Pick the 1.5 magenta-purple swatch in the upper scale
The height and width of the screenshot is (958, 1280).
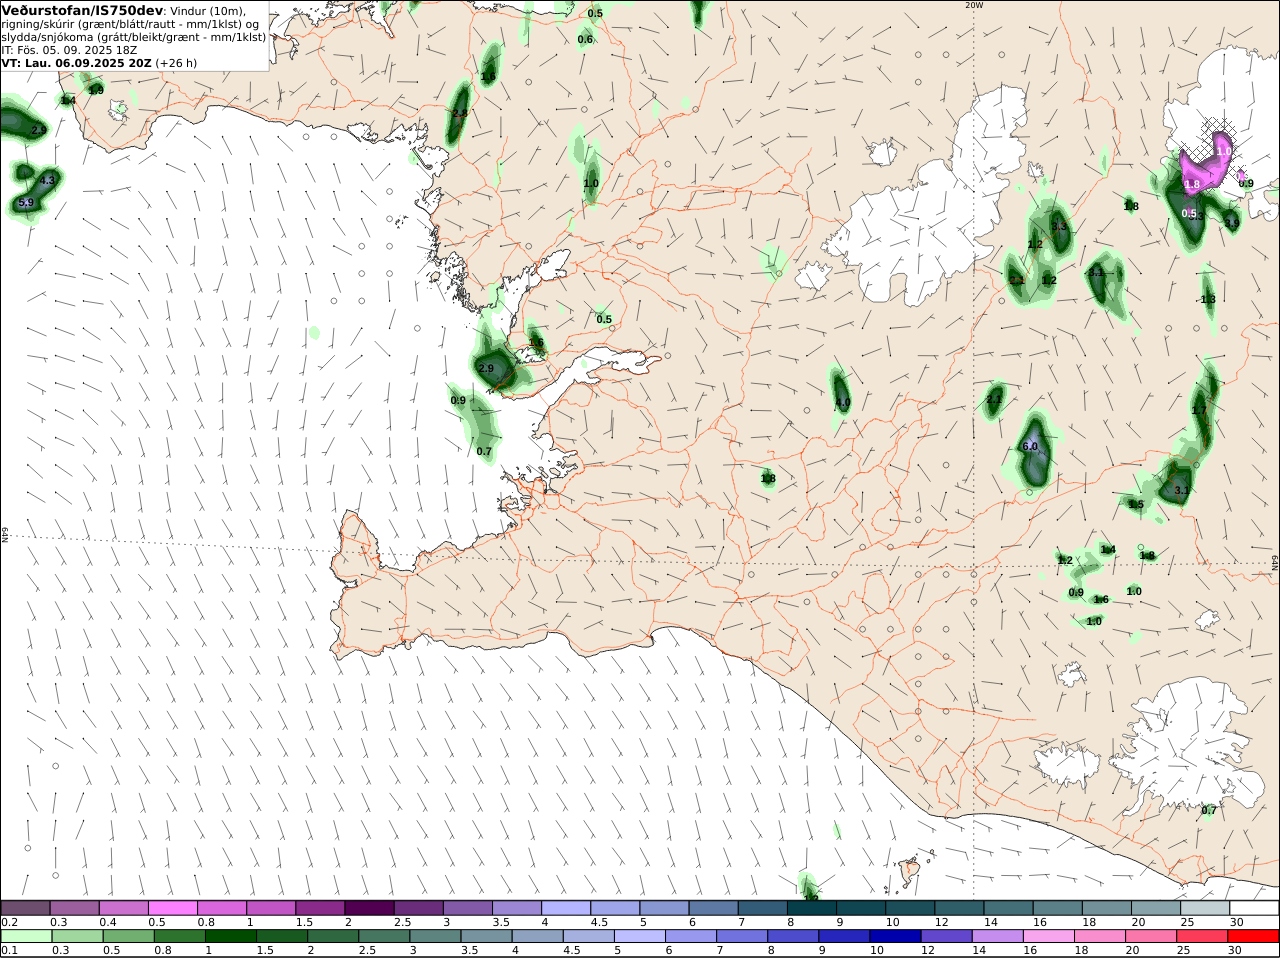[x=320, y=907]
